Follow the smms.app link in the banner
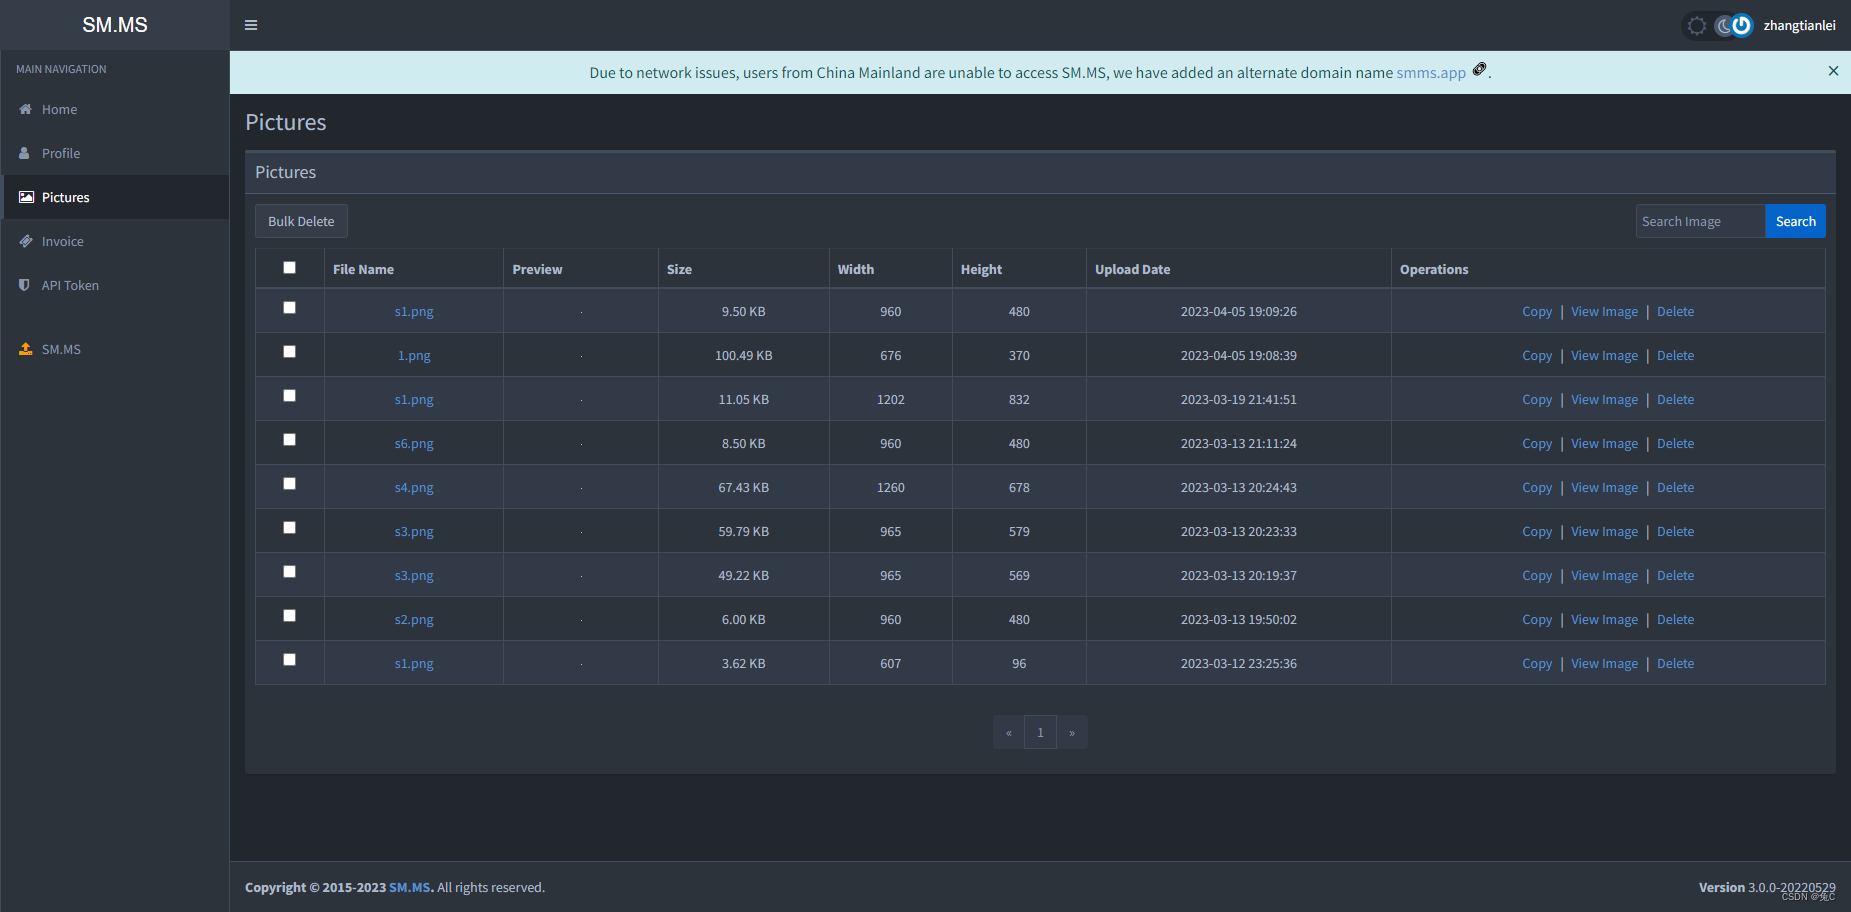Image resolution: width=1851 pixels, height=912 pixels. (x=1431, y=73)
